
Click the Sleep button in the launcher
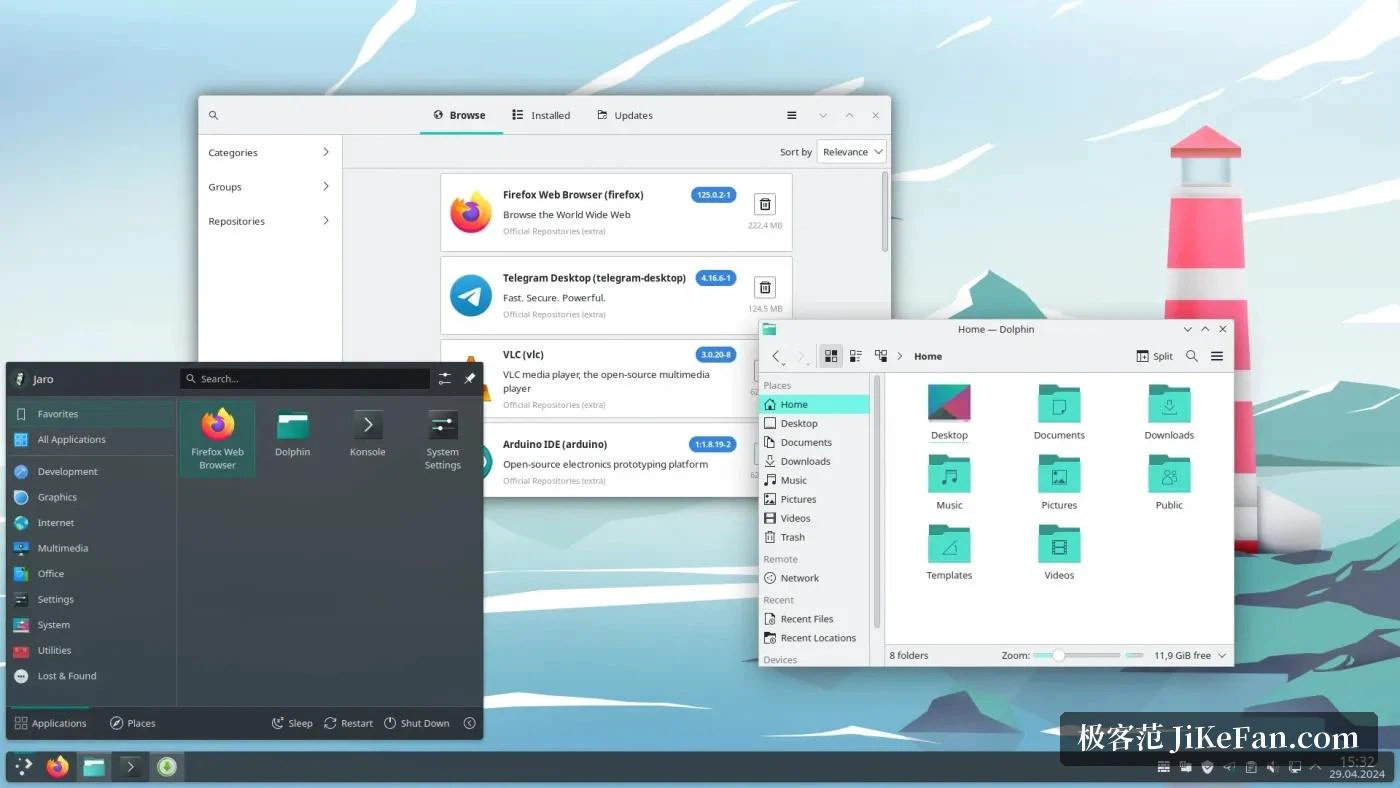[292, 723]
